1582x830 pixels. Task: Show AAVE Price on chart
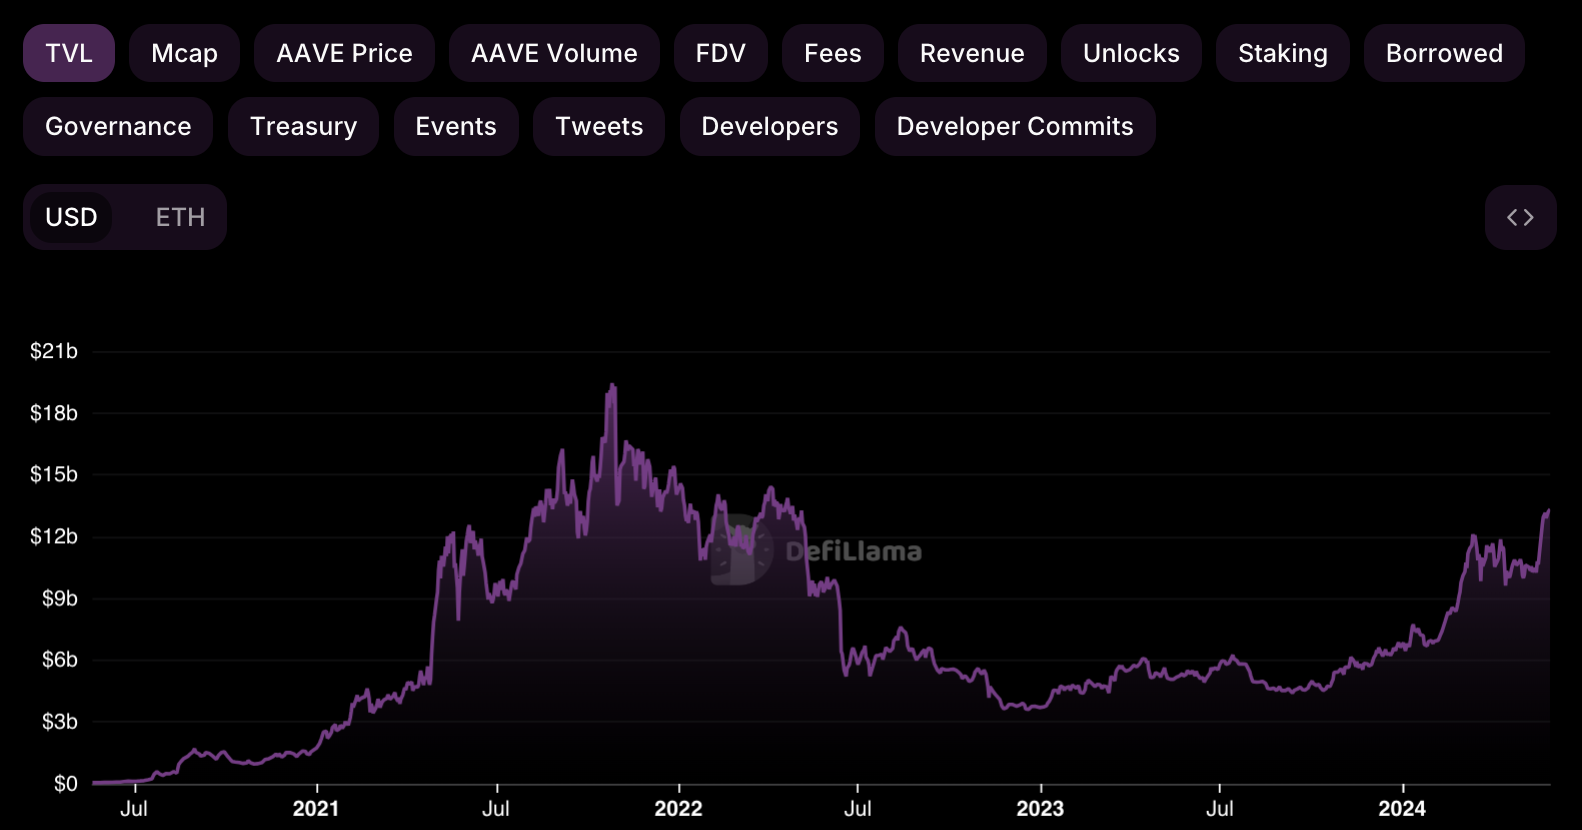point(344,53)
